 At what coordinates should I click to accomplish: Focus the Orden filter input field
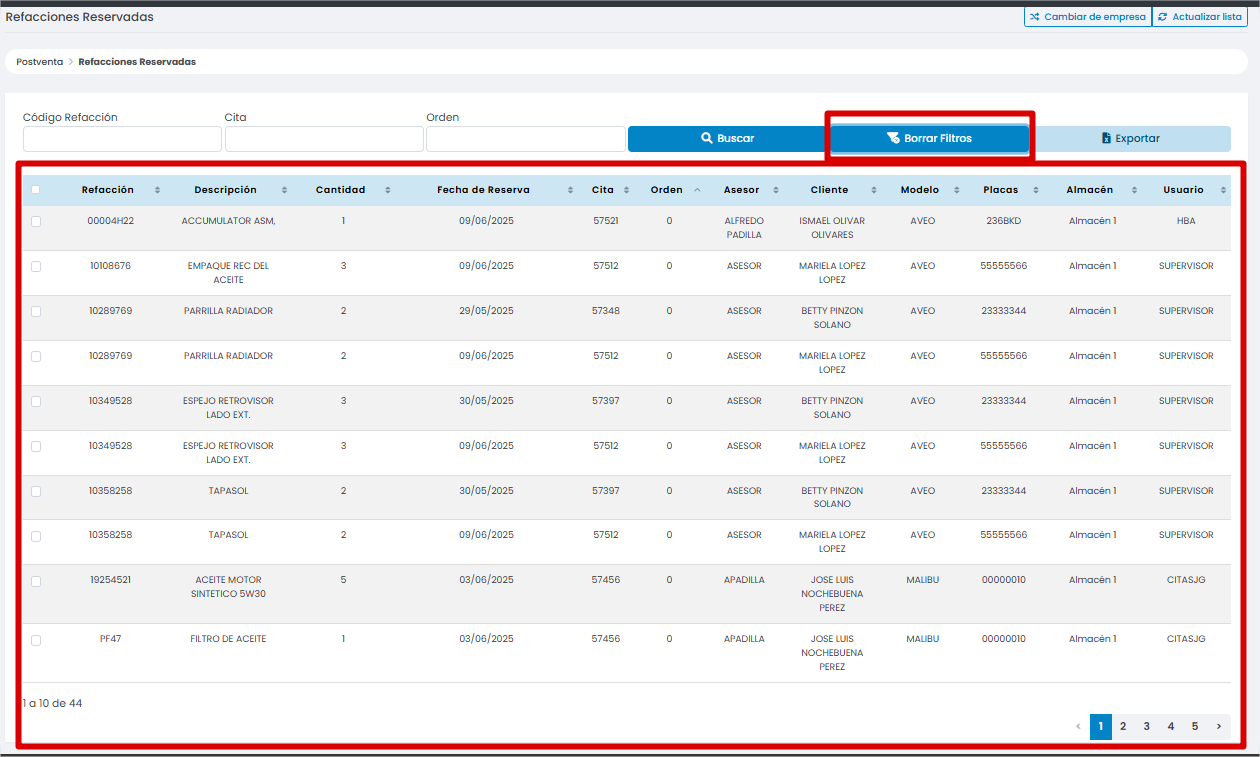[x=526, y=139]
